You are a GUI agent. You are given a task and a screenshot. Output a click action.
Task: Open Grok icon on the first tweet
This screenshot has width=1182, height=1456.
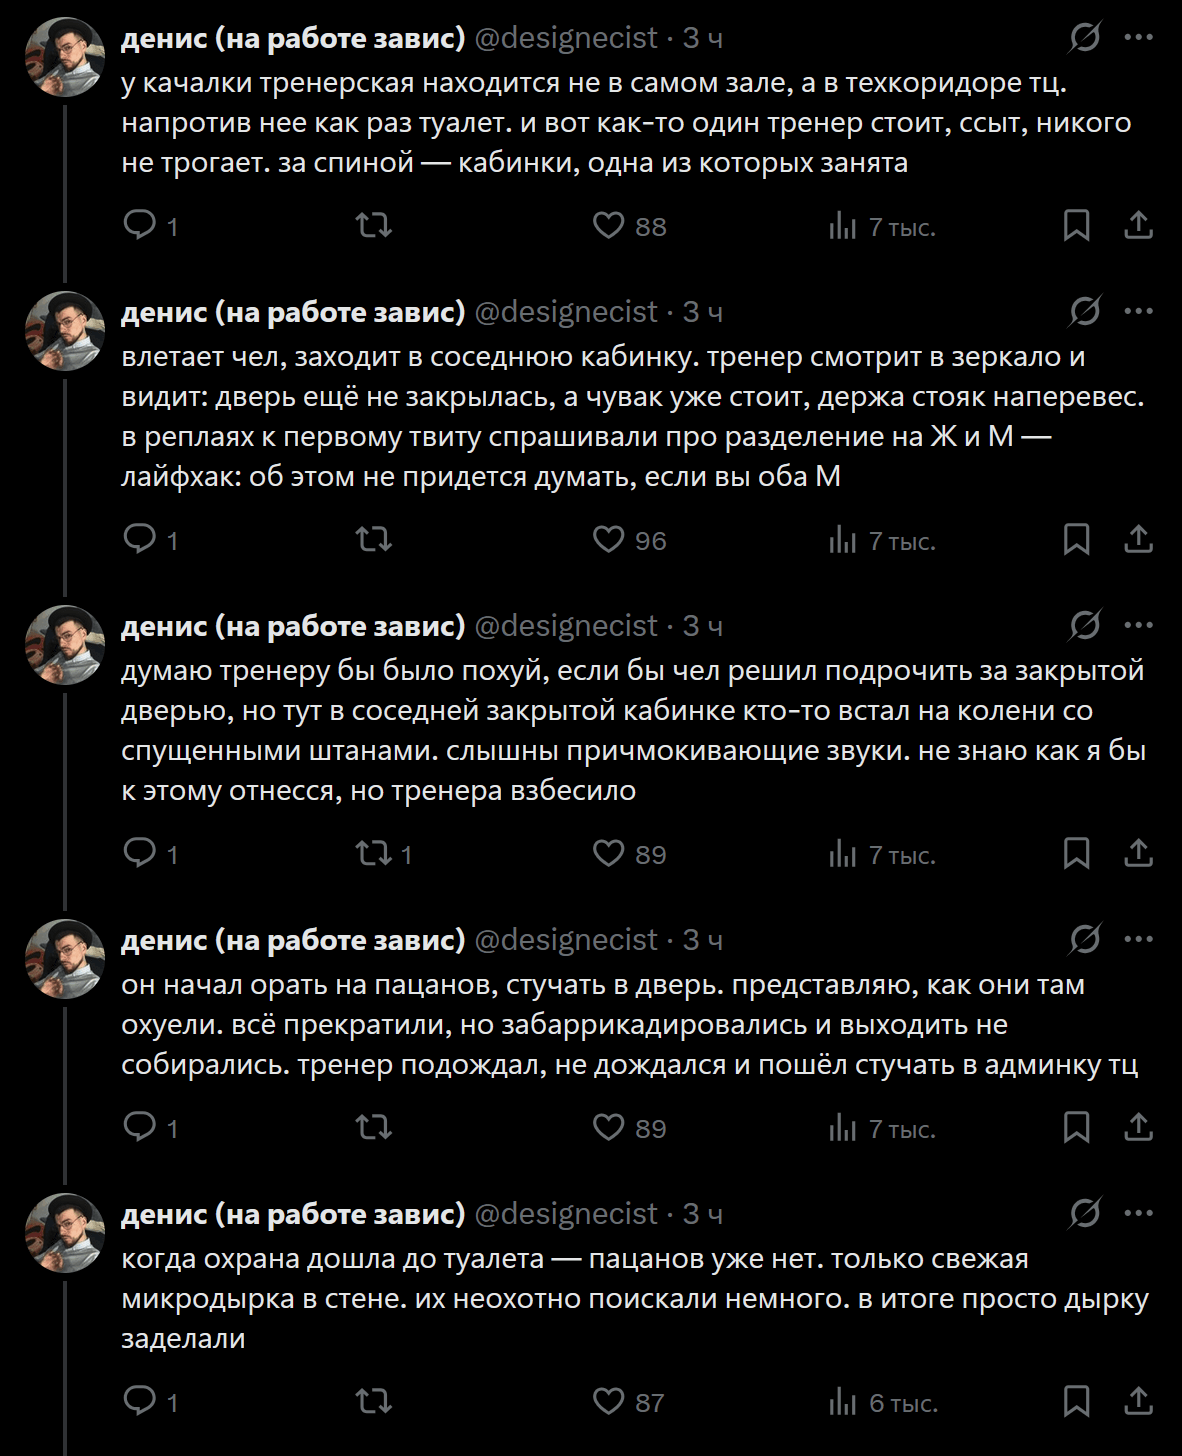[1085, 38]
